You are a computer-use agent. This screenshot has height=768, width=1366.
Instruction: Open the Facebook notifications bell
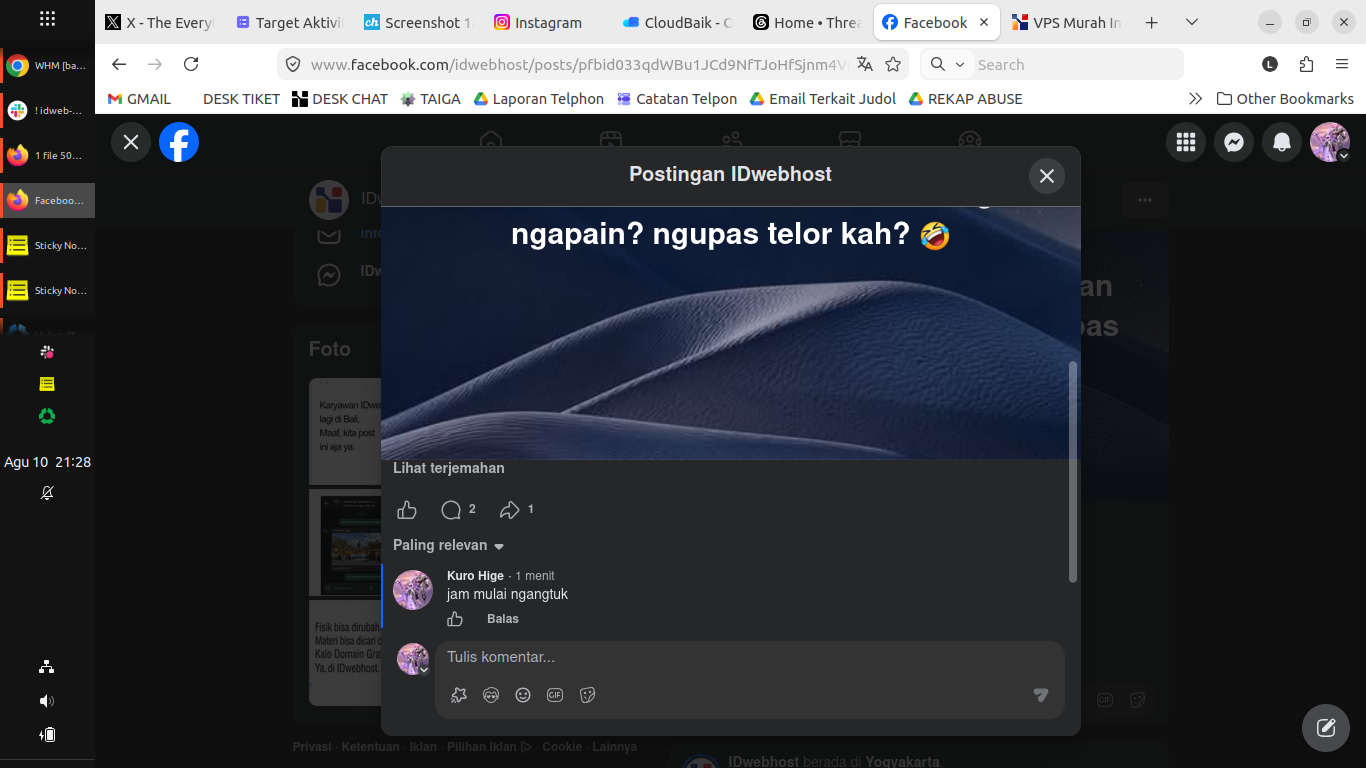[1282, 142]
